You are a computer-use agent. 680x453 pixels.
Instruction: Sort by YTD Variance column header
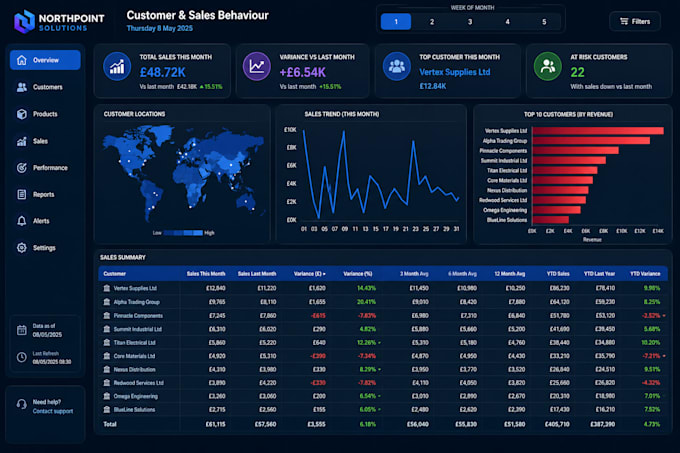point(645,274)
